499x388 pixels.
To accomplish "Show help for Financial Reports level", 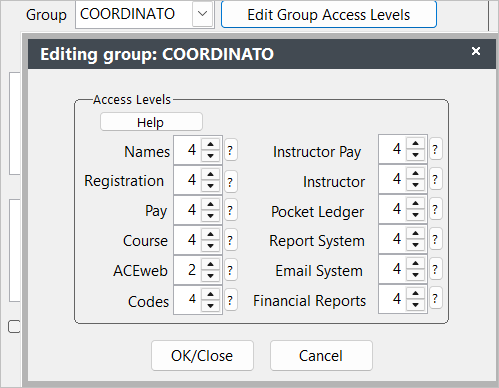I will click(435, 298).
